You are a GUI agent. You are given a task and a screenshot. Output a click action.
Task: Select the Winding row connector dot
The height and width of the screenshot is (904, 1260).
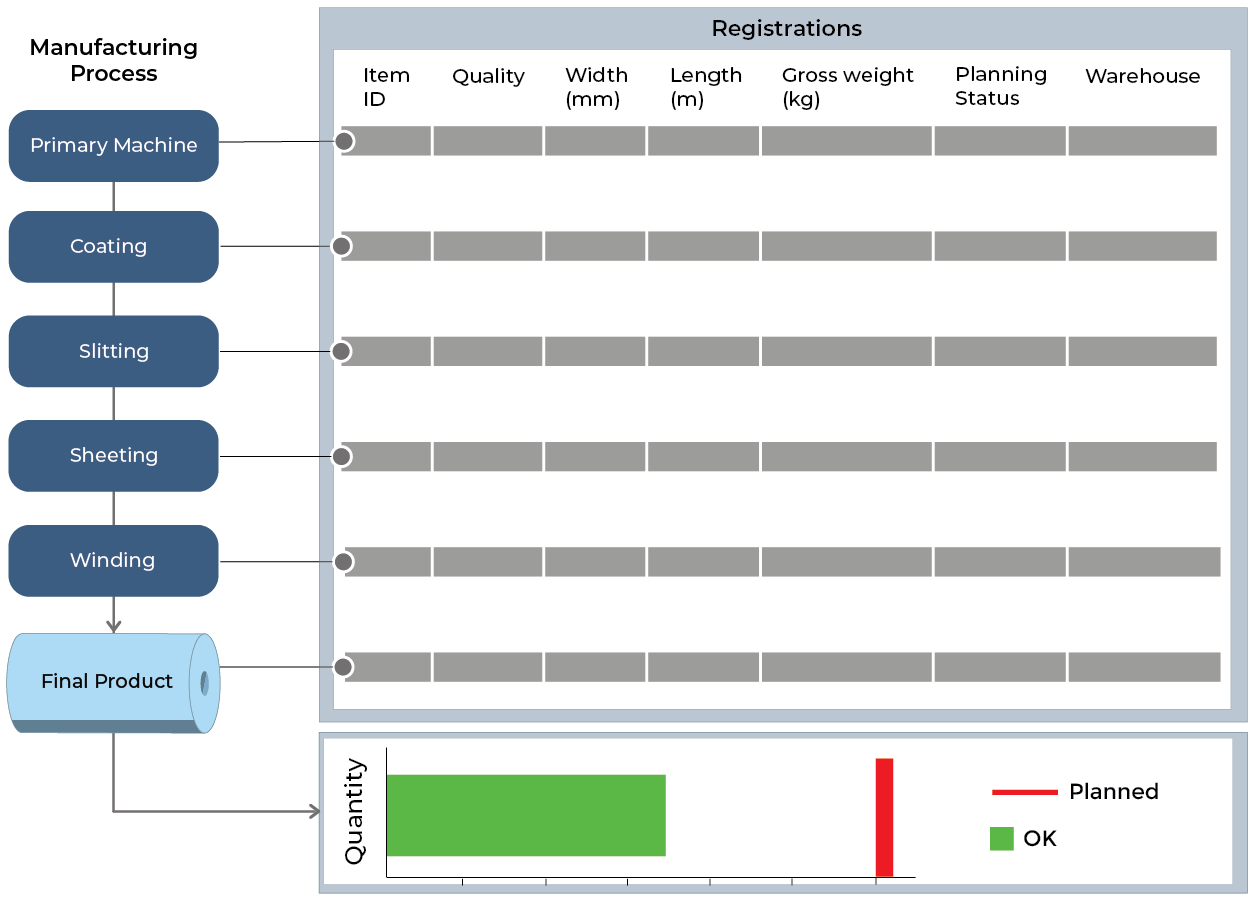click(x=344, y=562)
